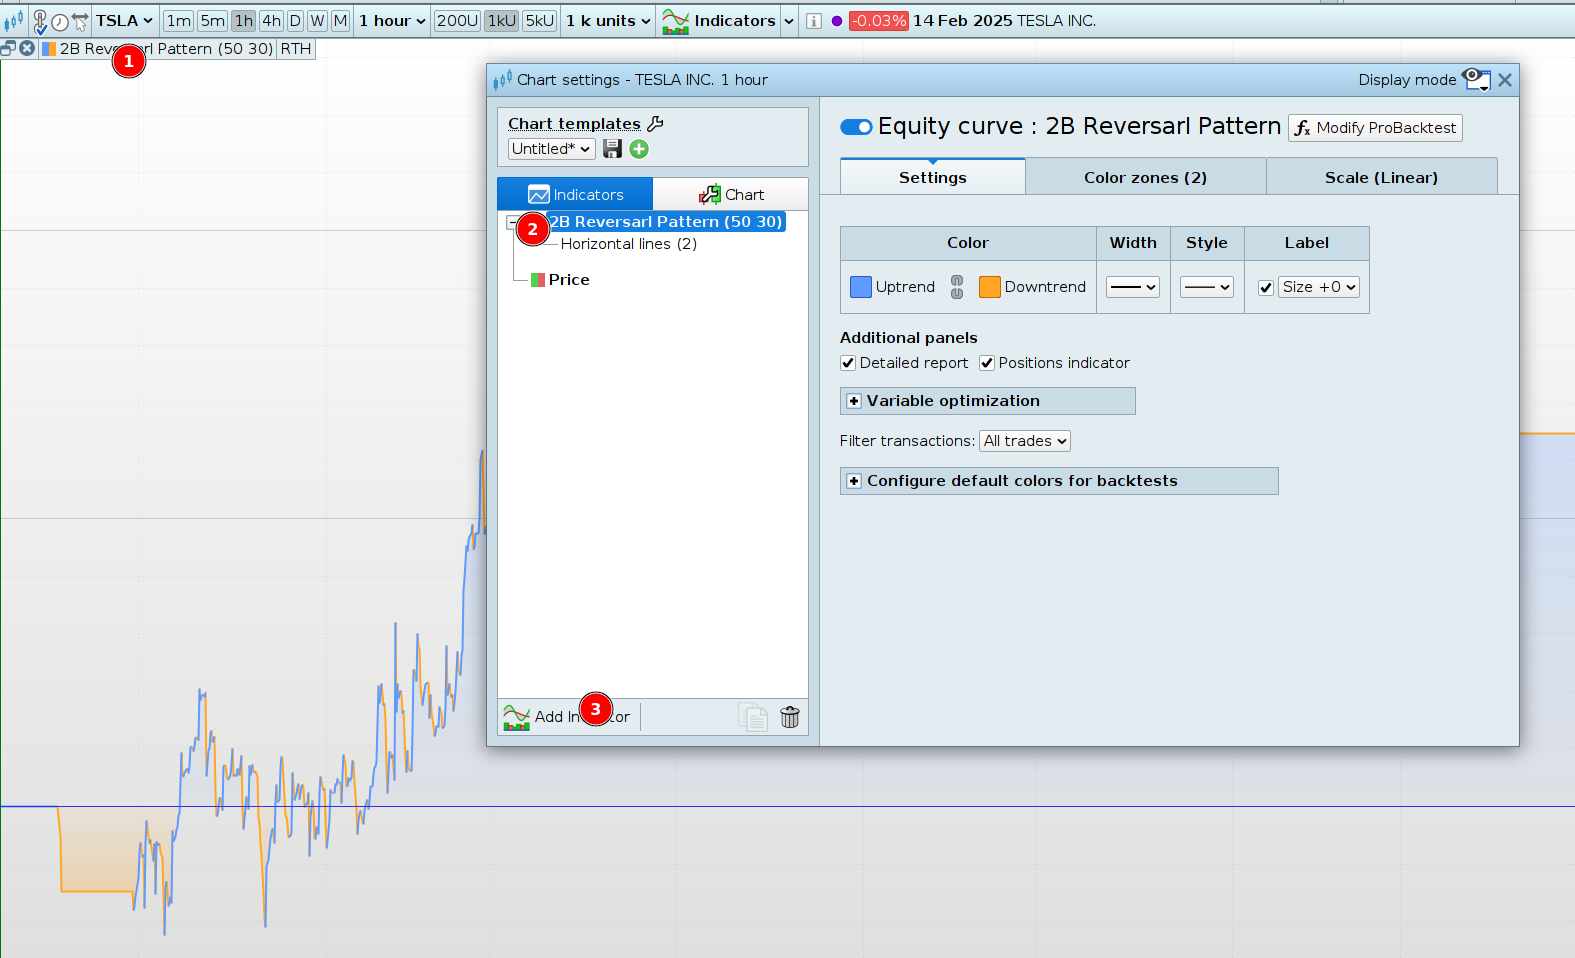
Task: Open the line Style dropdown
Action: point(1207,287)
